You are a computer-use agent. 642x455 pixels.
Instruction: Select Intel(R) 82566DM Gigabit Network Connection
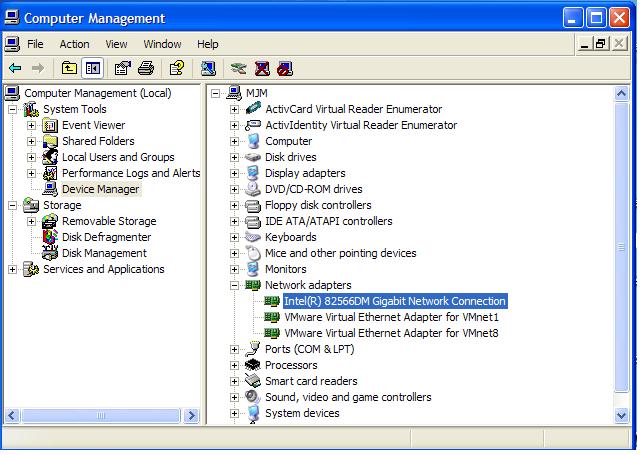pyautogui.click(x=395, y=301)
